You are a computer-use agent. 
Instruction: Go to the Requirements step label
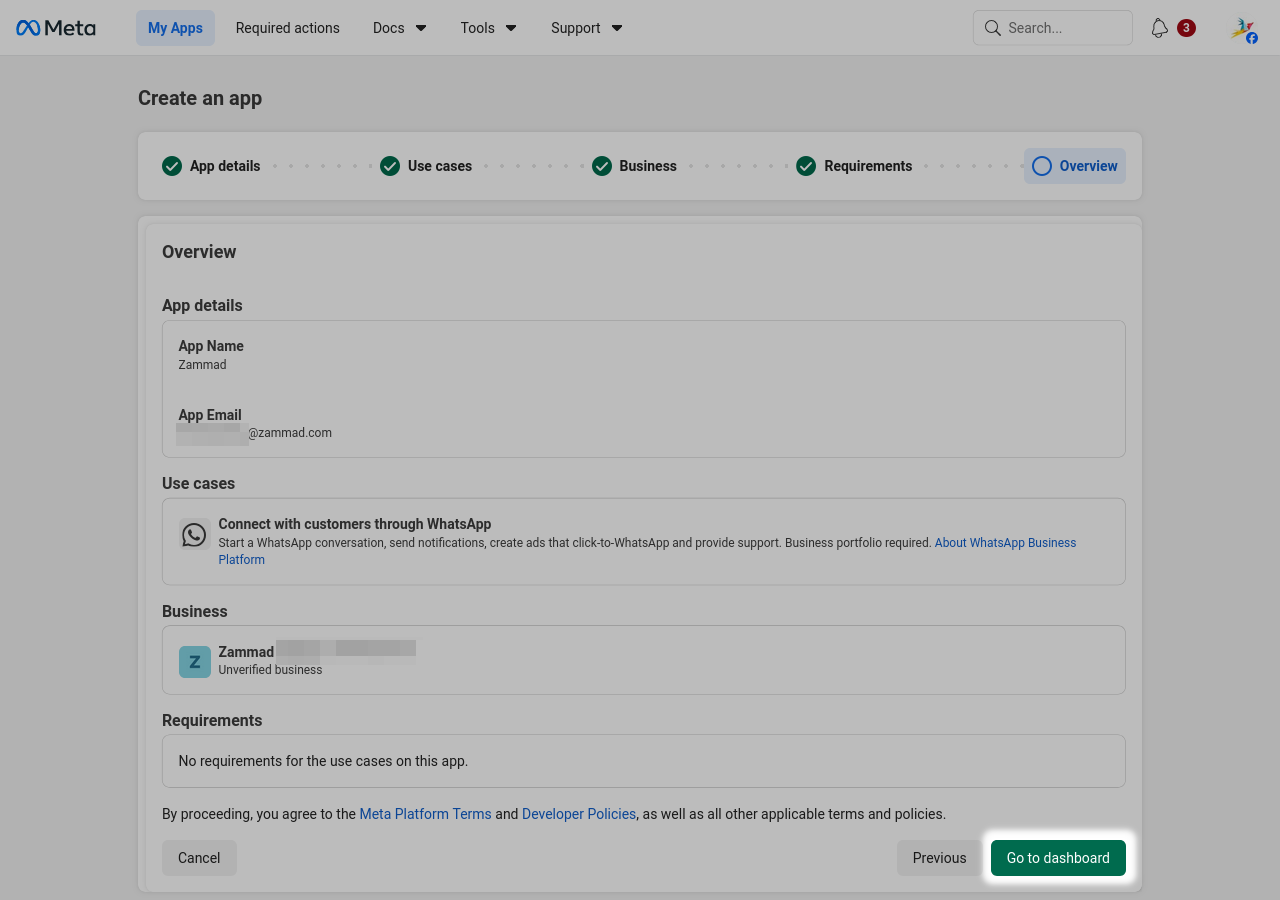868,166
